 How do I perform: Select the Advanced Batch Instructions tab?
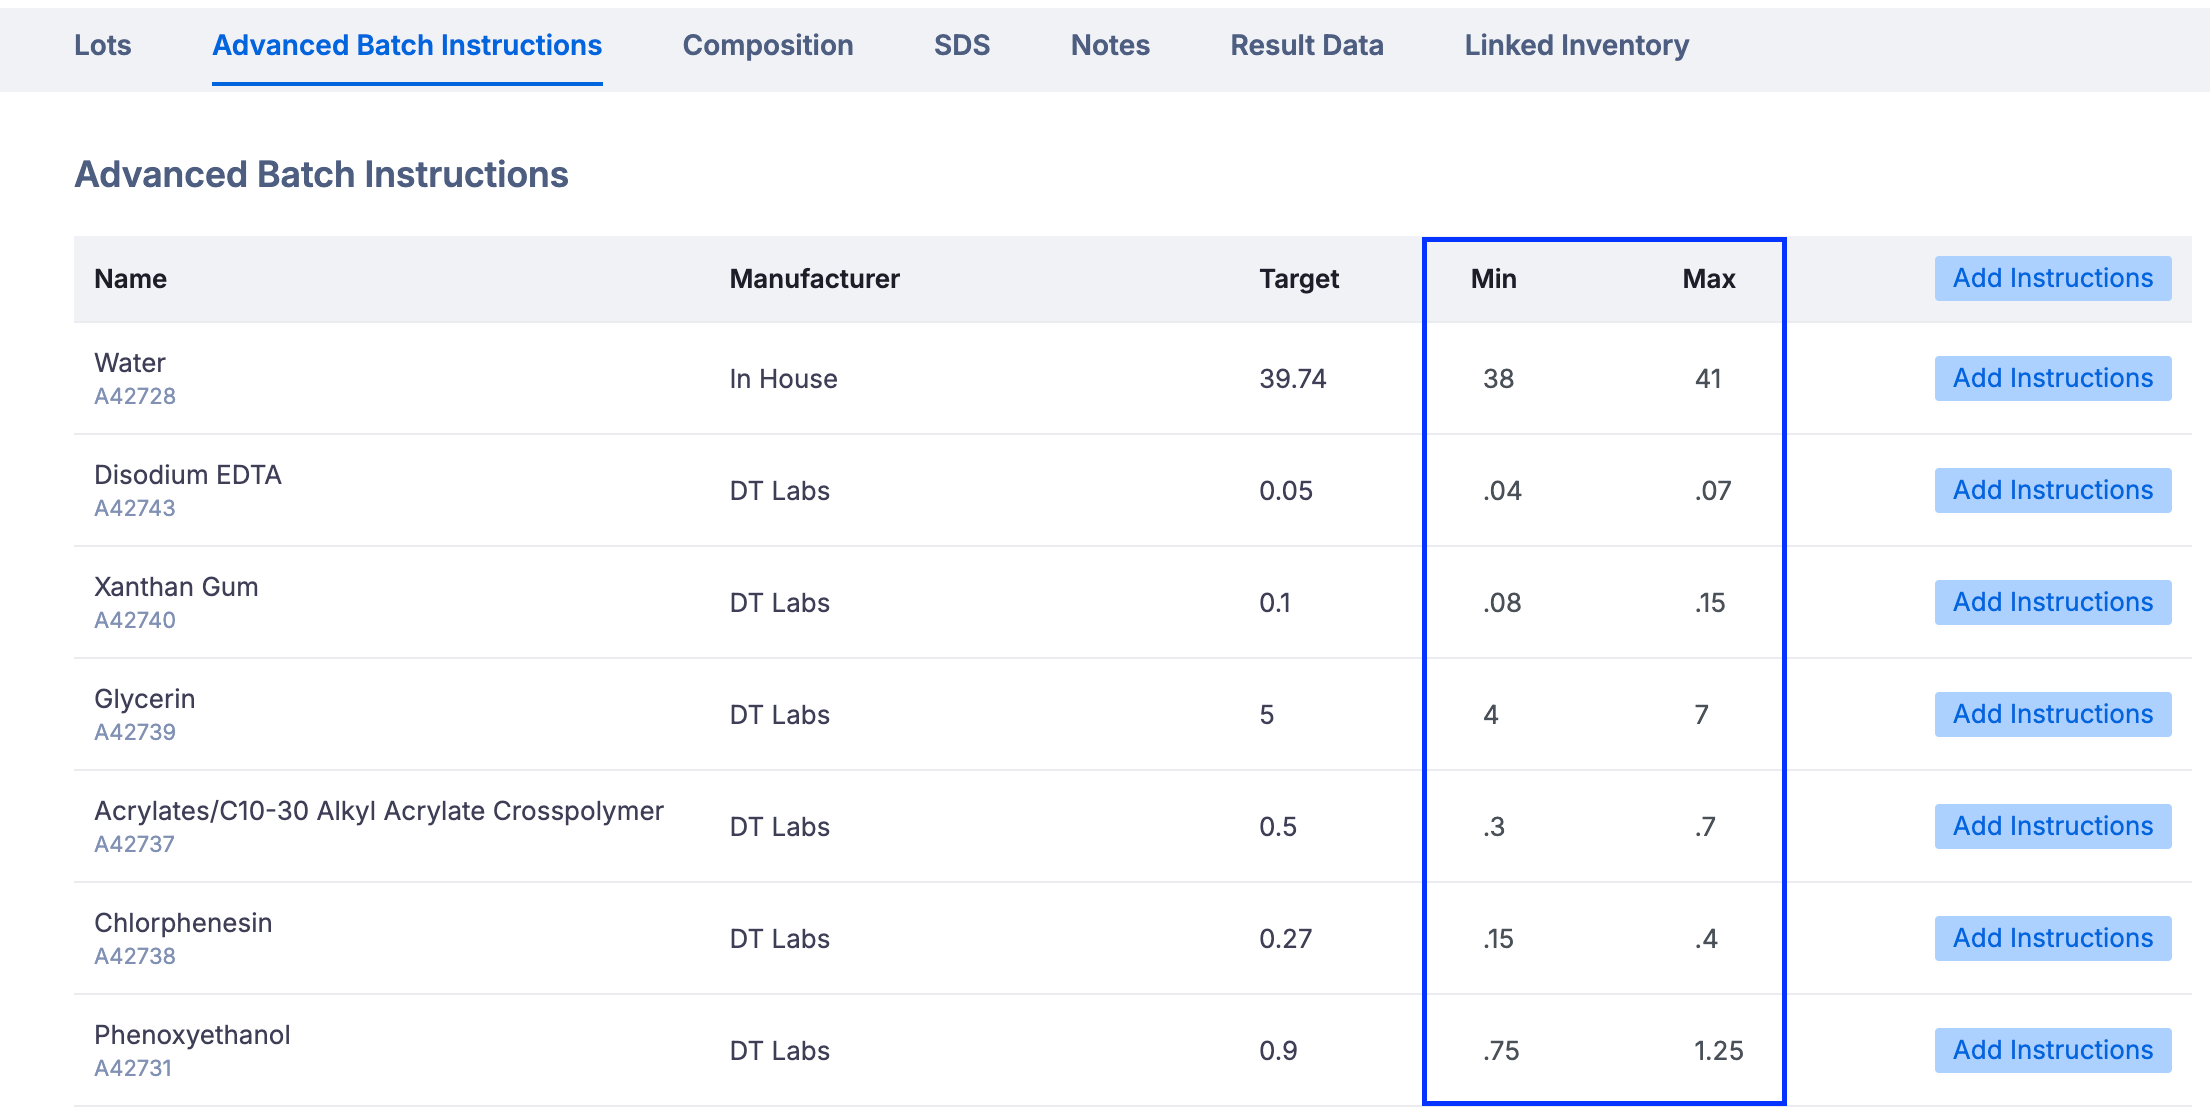[407, 45]
